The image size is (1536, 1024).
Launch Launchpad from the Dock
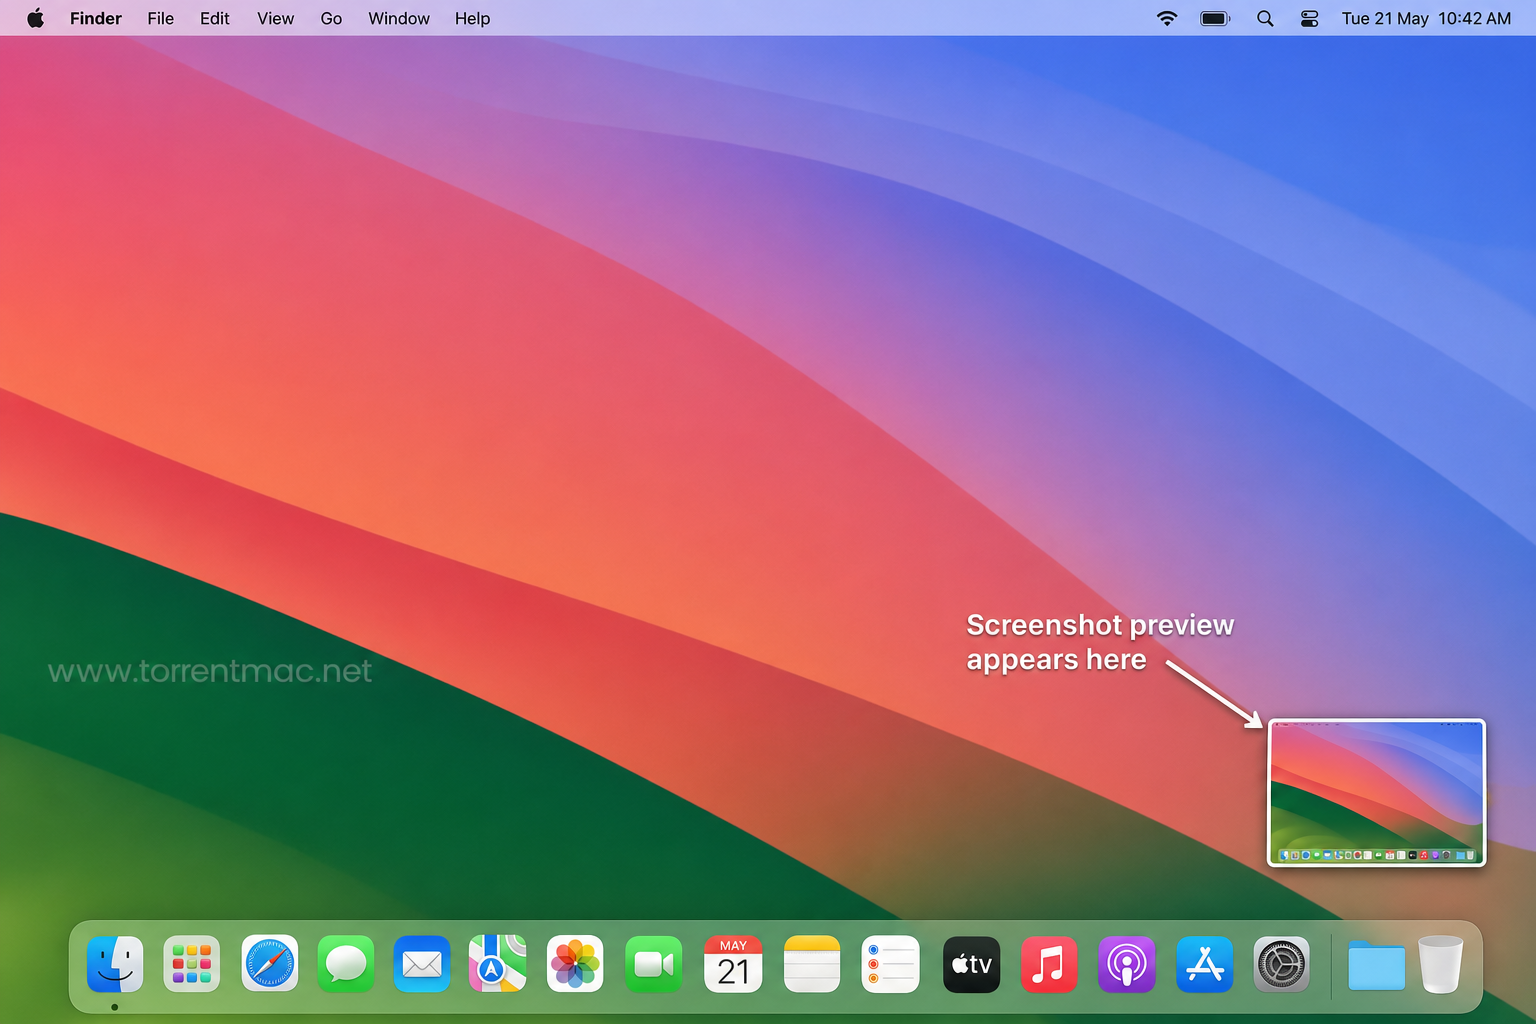point(192,964)
